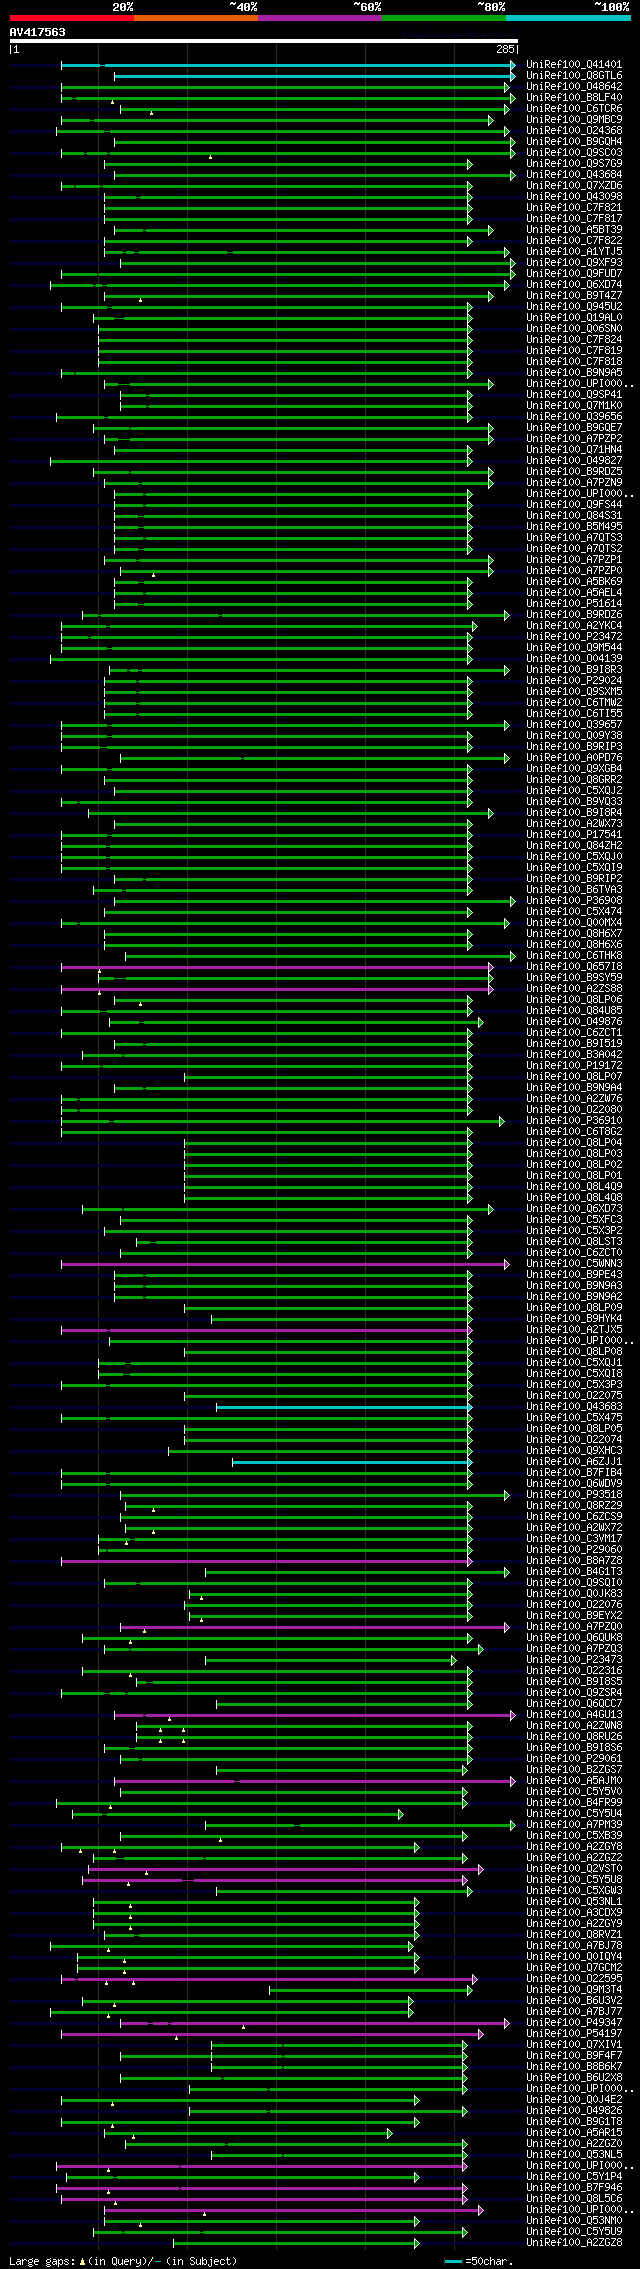Select UniRef100_A5BT39 in the hit list
The height and width of the screenshot is (2269, 640).
574,230
